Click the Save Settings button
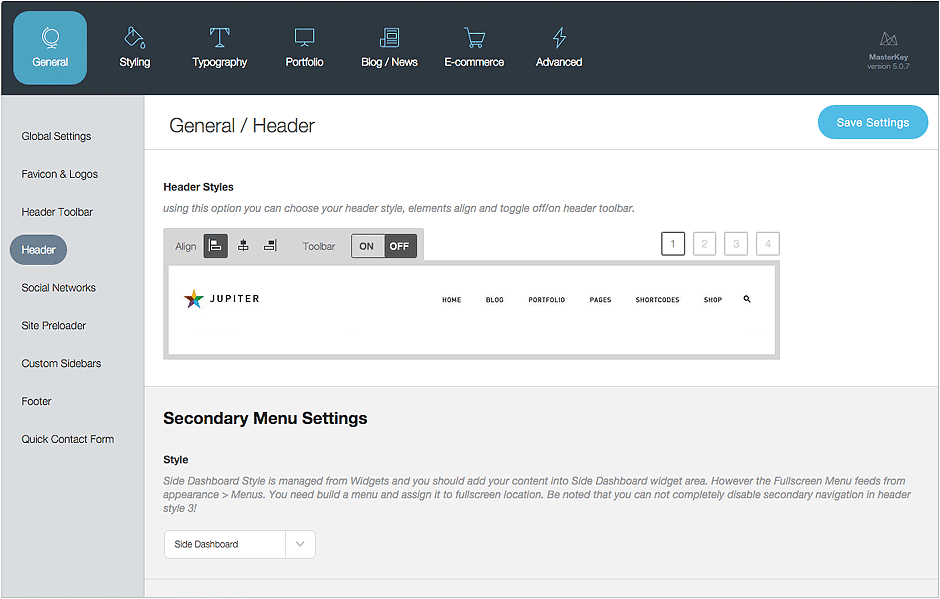940x599 pixels. 872,122
